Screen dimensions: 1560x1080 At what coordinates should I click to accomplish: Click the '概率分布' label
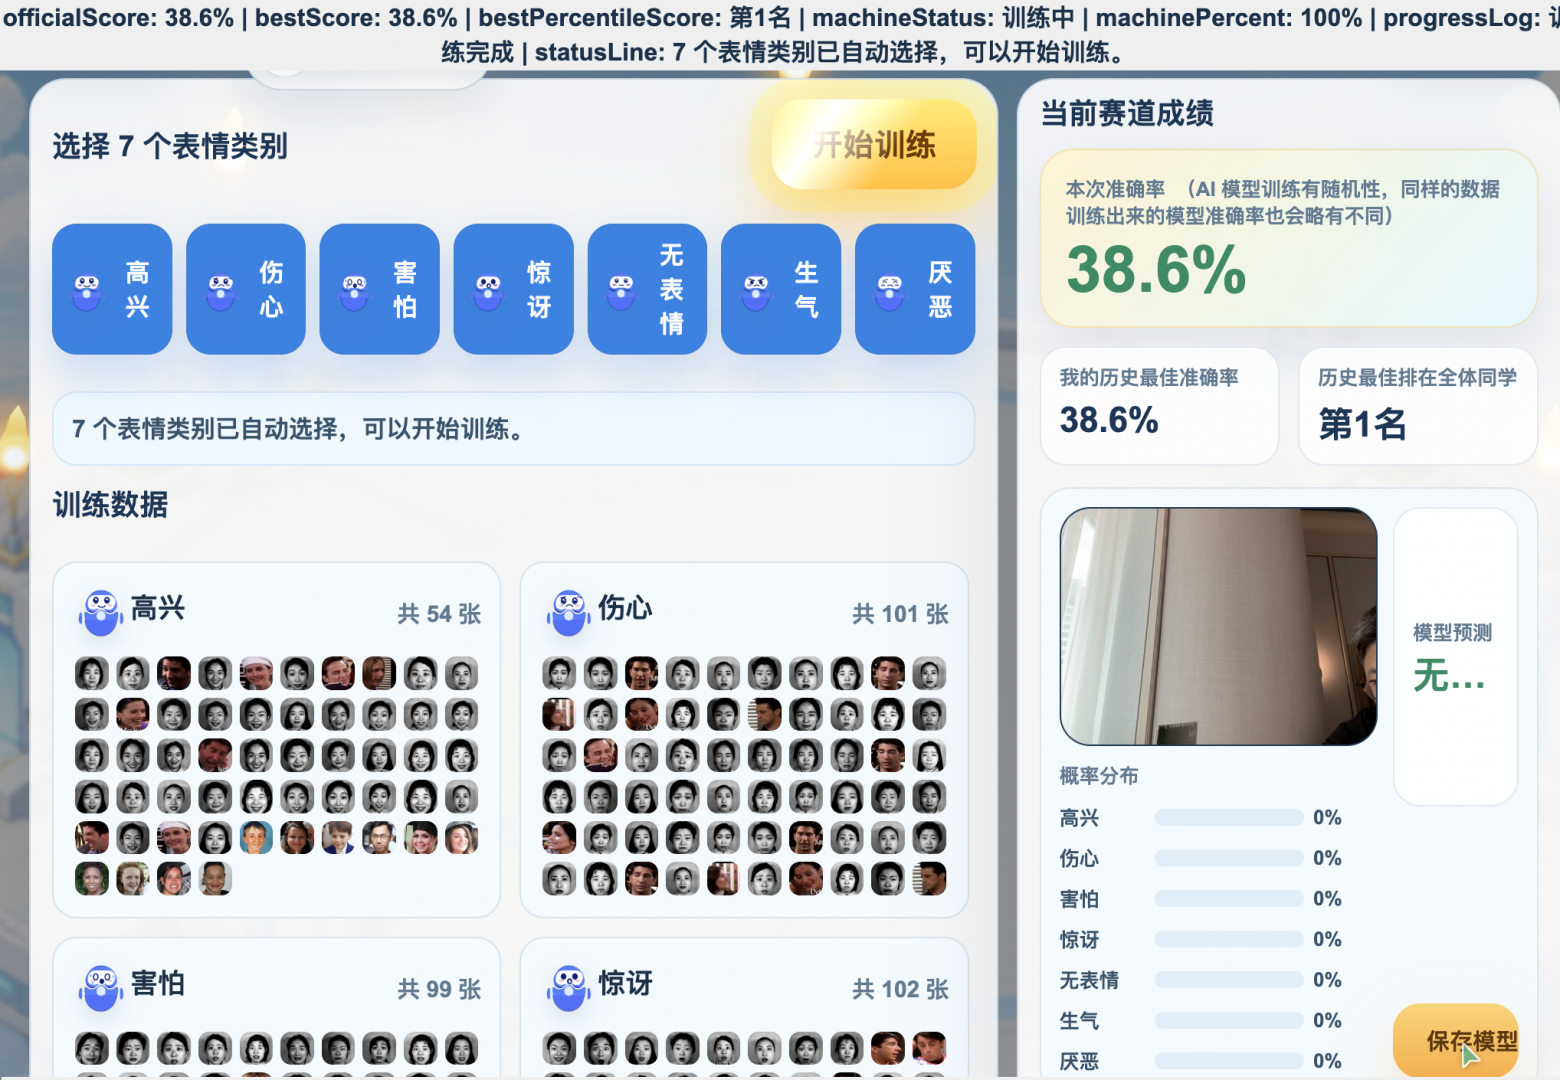pyautogui.click(x=1099, y=776)
